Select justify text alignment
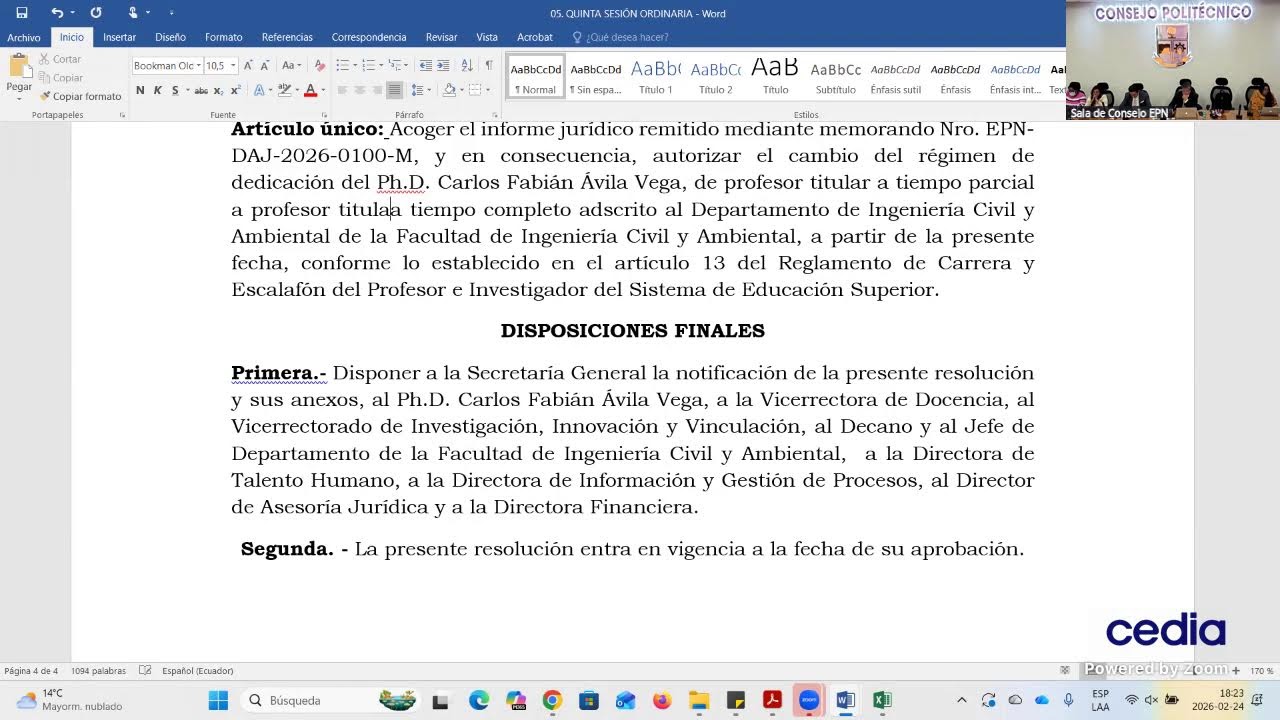 [394, 90]
